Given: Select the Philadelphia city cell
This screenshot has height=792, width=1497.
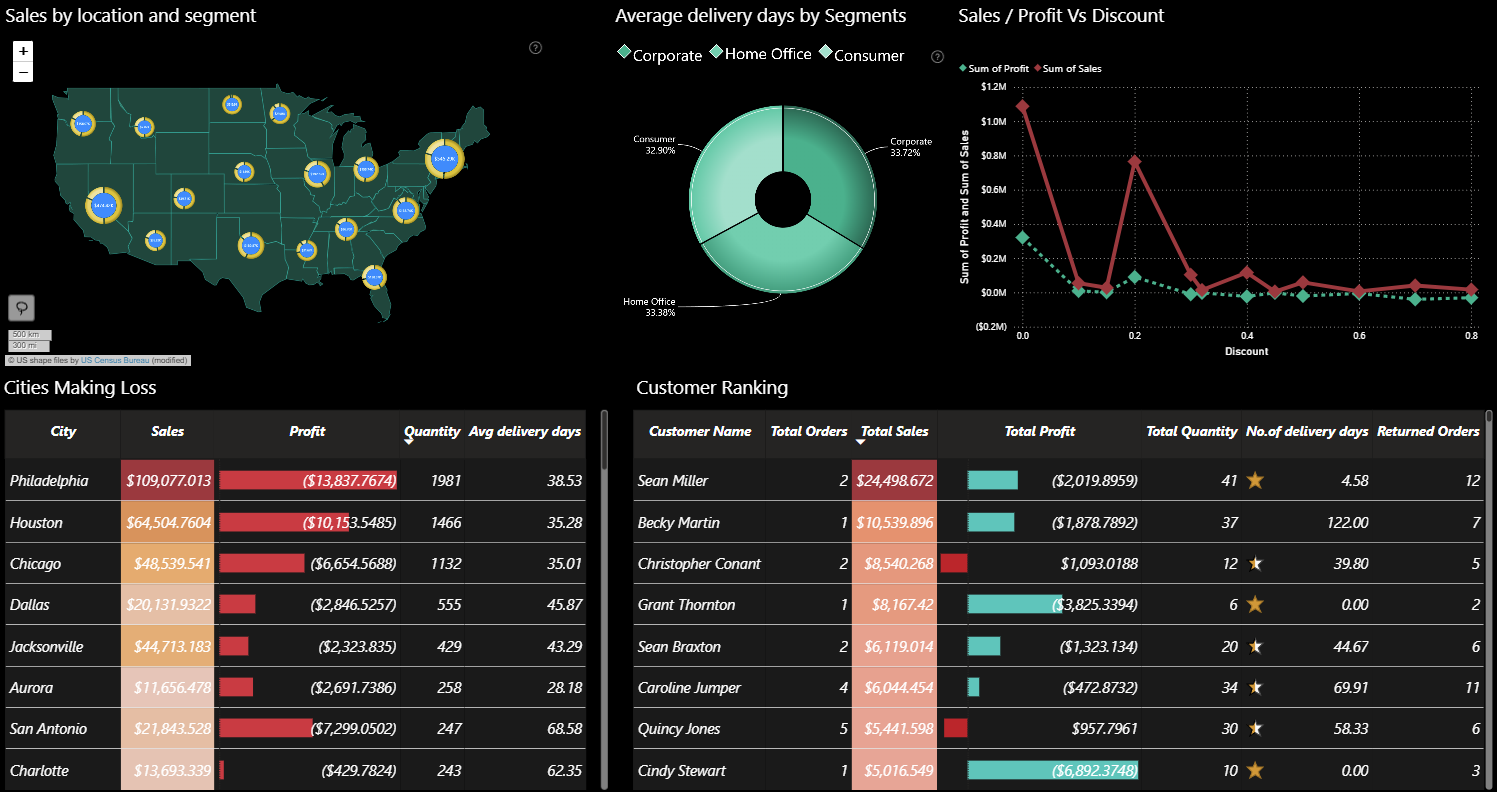Looking at the screenshot, I should [63, 481].
